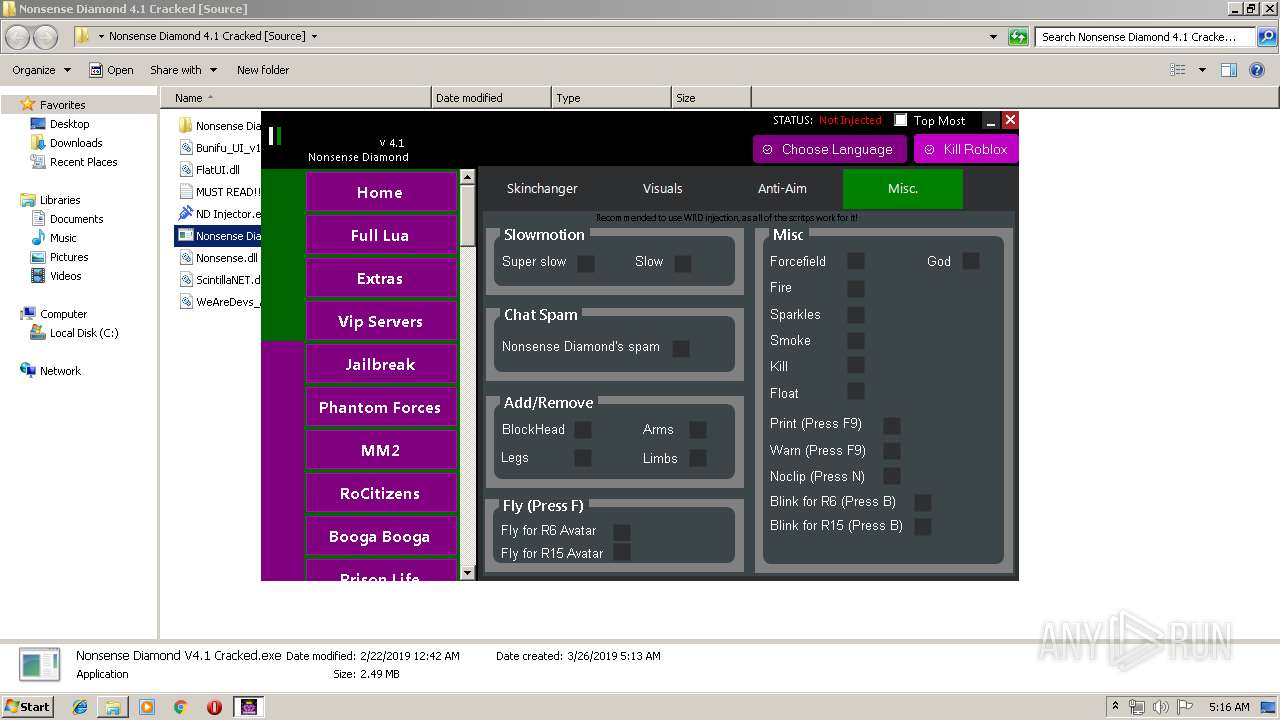Screen dimensions: 1280x720
Task: Enable the Top Most checkbox
Action: coord(901,120)
